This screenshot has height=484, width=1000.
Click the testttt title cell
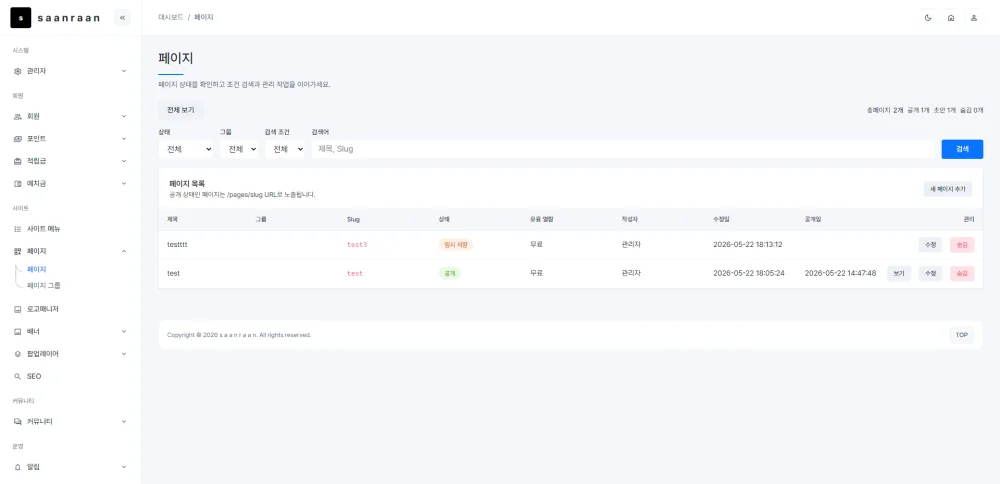pyautogui.click(x=177, y=245)
